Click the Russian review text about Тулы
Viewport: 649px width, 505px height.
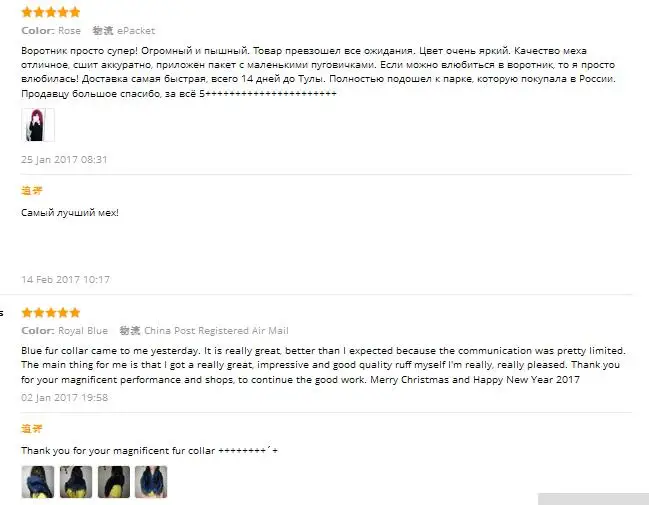(x=318, y=72)
